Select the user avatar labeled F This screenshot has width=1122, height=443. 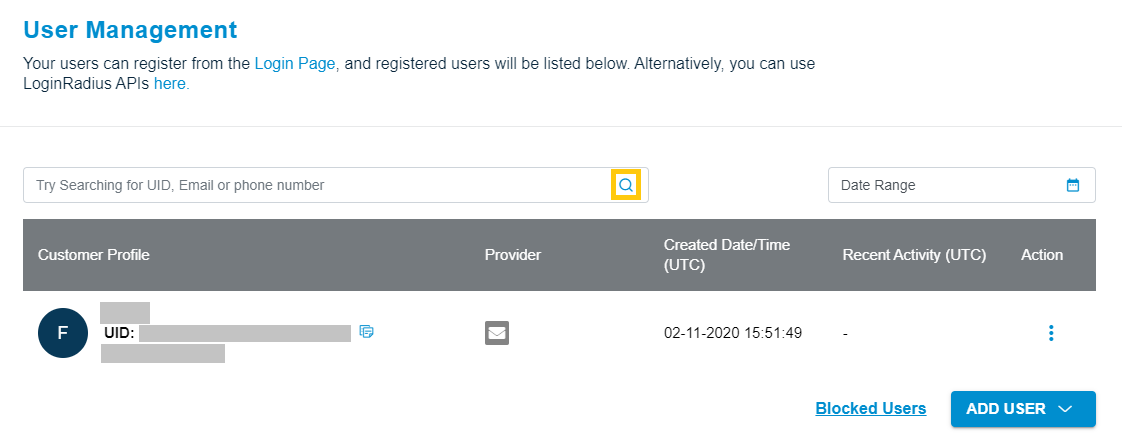(63, 333)
